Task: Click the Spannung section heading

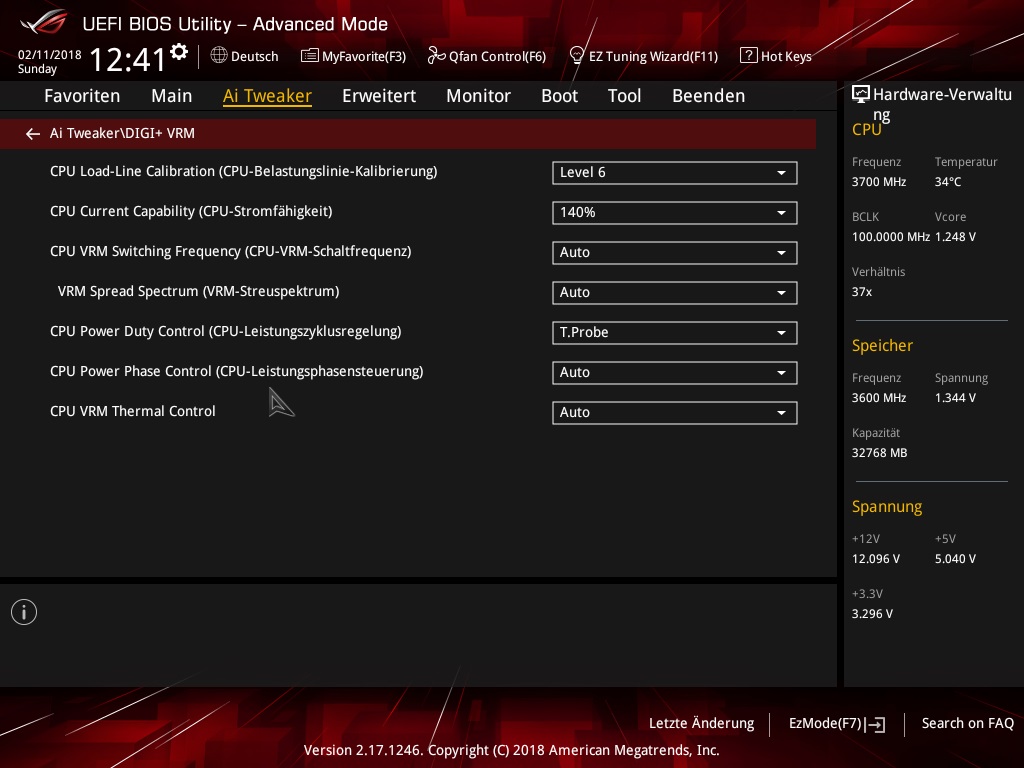Action: point(887,507)
